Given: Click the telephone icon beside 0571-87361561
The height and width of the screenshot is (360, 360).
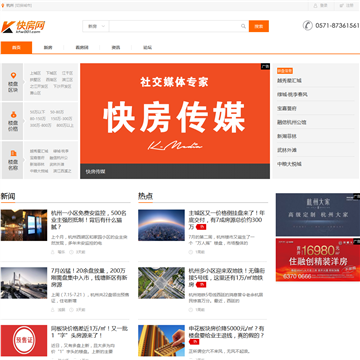Looking at the screenshot, I should [x=308, y=25].
